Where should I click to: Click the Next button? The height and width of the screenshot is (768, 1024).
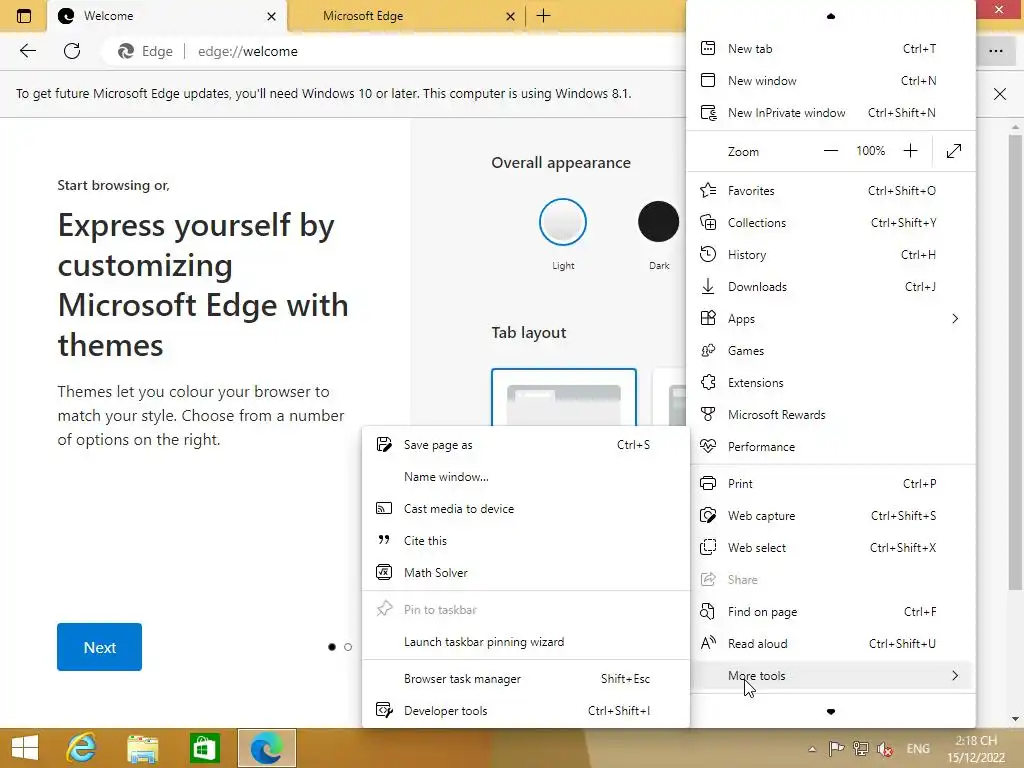[x=99, y=647]
